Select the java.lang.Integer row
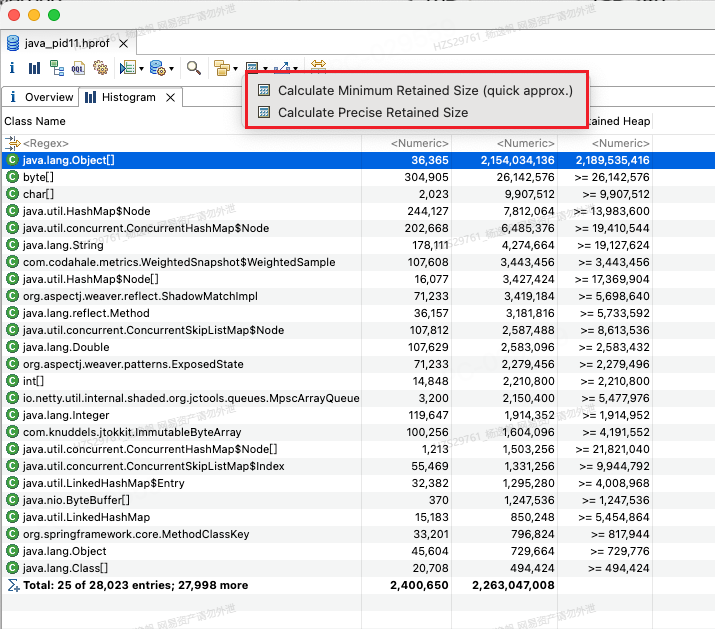The image size is (715, 629). 358,416
